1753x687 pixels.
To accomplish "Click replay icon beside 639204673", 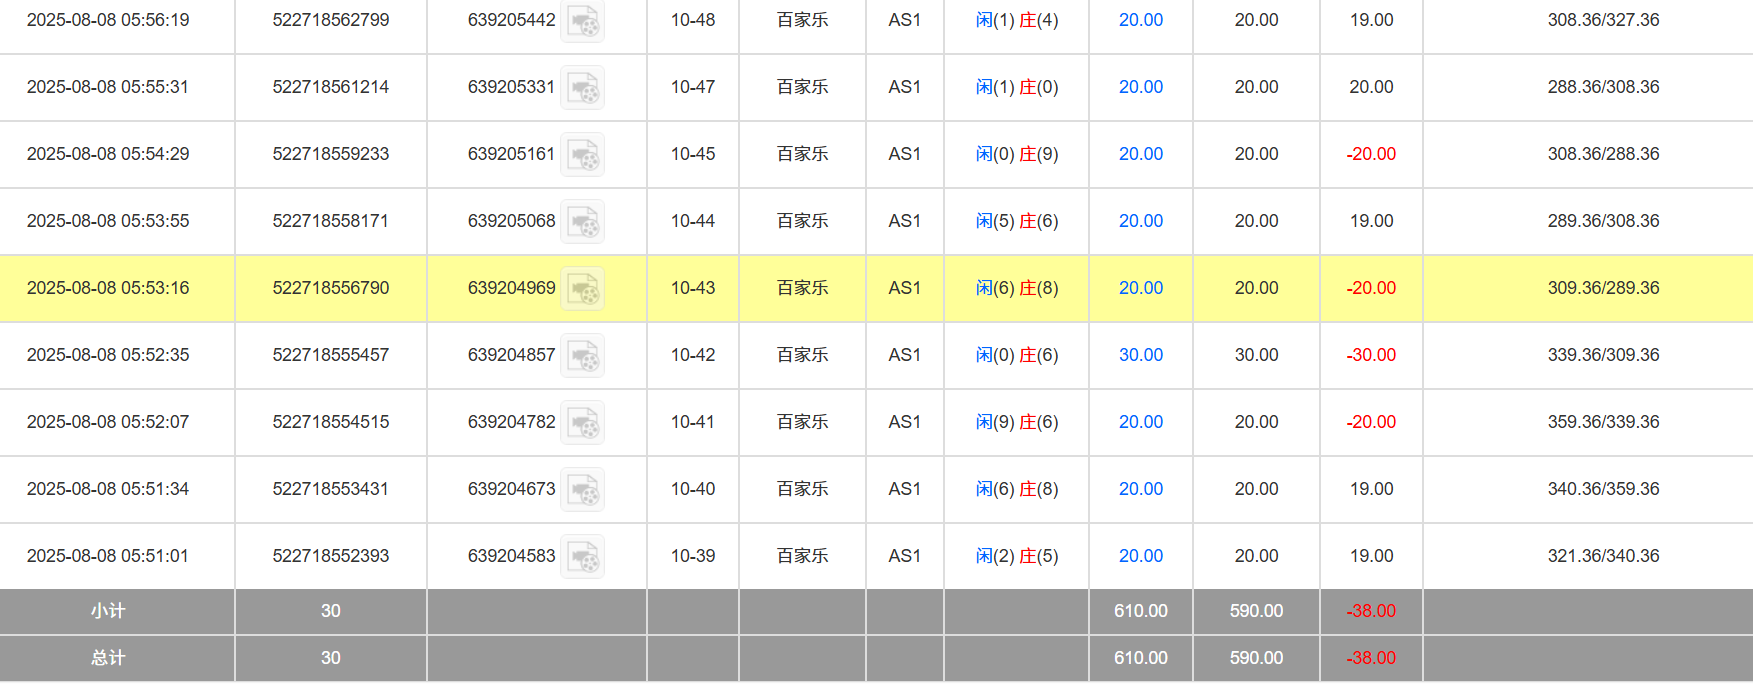I will tap(582, 490).
